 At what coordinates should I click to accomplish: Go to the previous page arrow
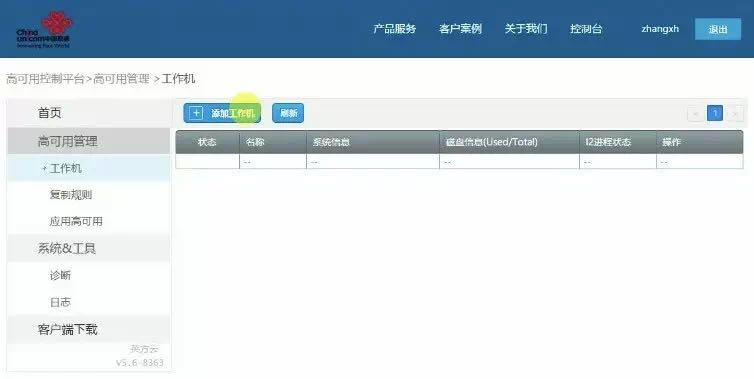(695, 114)
